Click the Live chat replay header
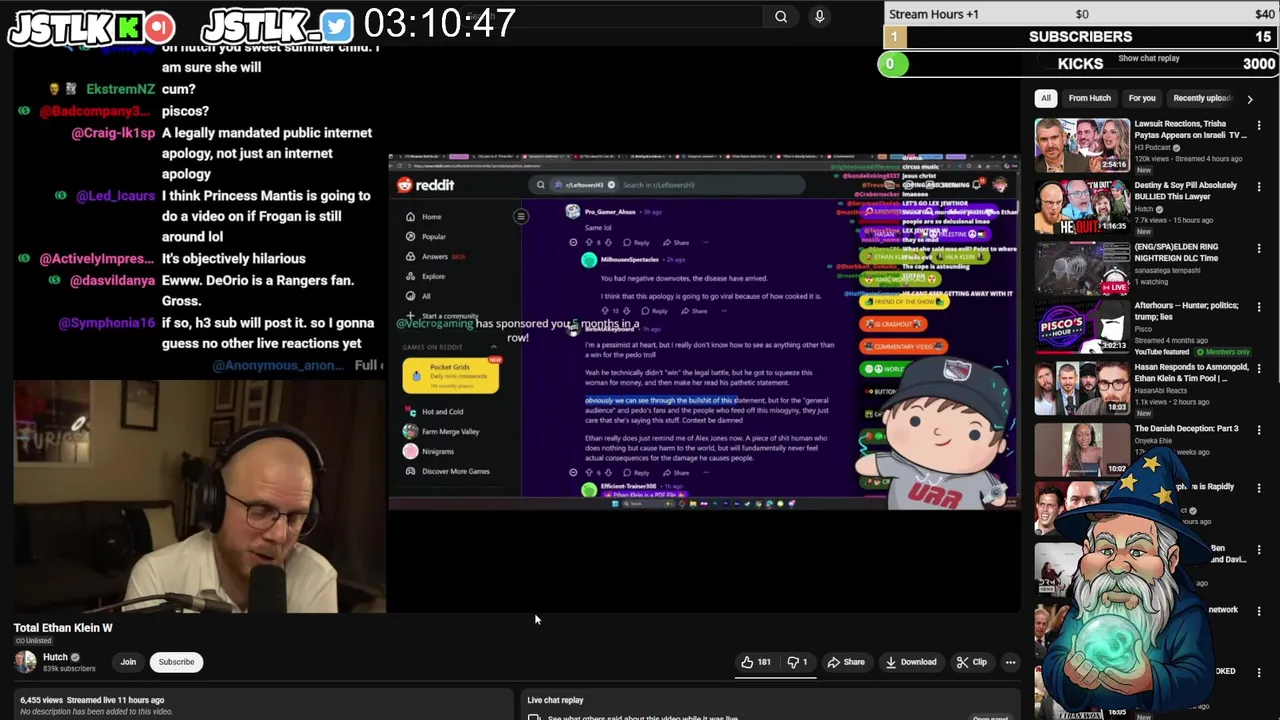Viewport: 1280px width, 720px height. click(x=555, y=700)
